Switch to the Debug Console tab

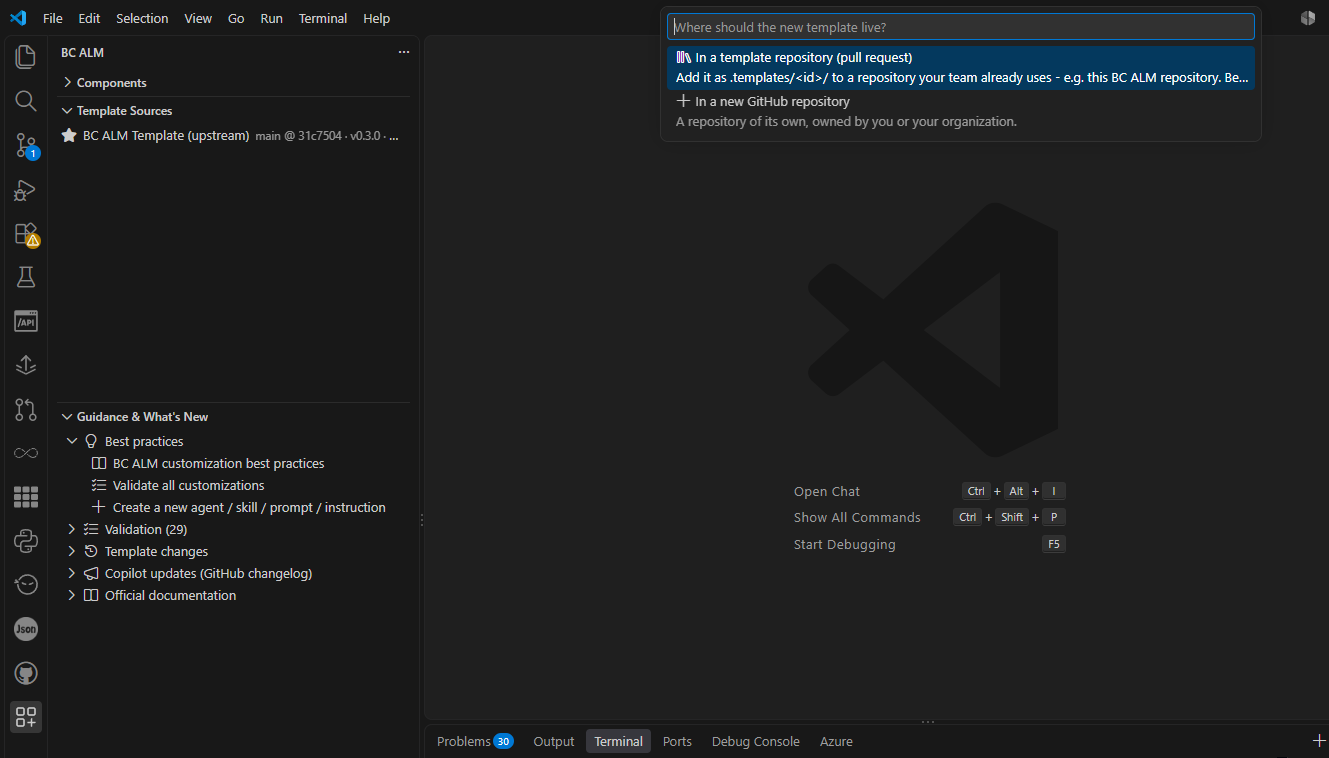(756, 741)
